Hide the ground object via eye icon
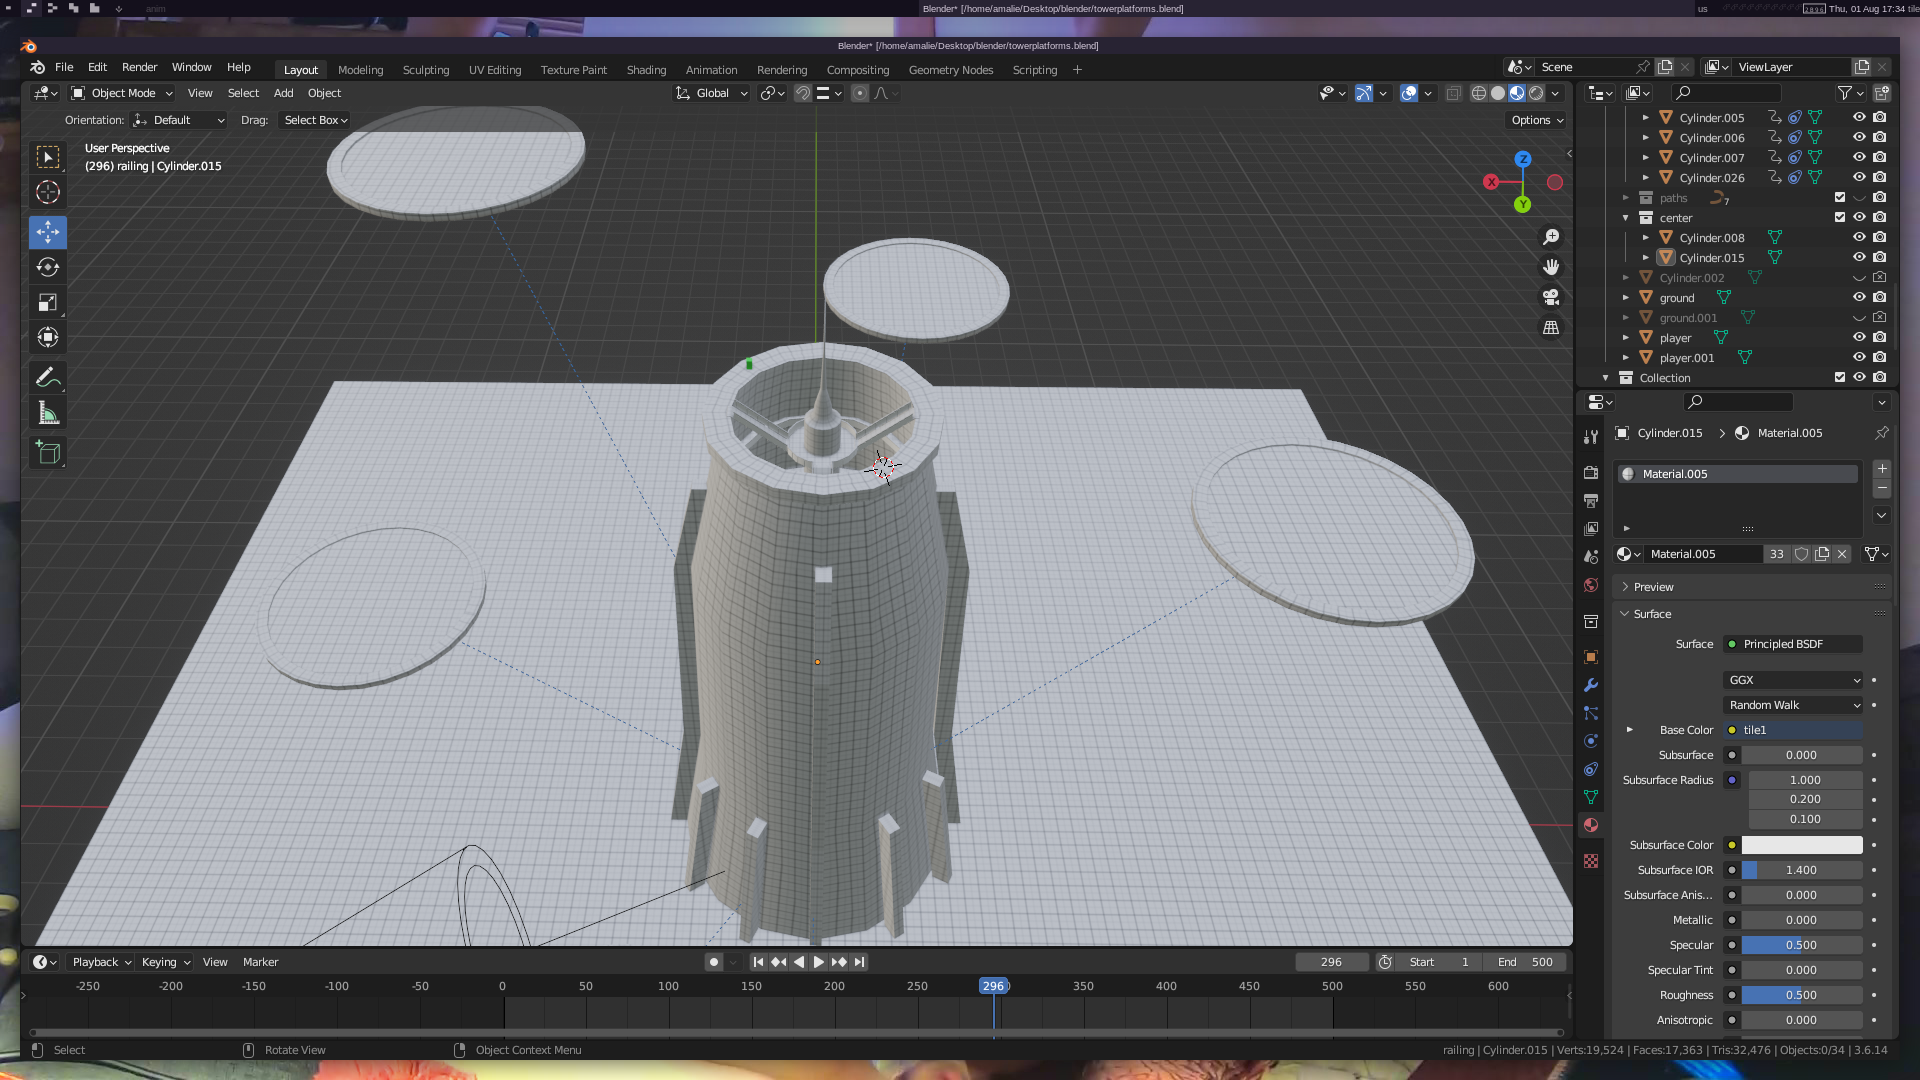Screen dimensions: 1920x1080 [x=1859, y=297]
